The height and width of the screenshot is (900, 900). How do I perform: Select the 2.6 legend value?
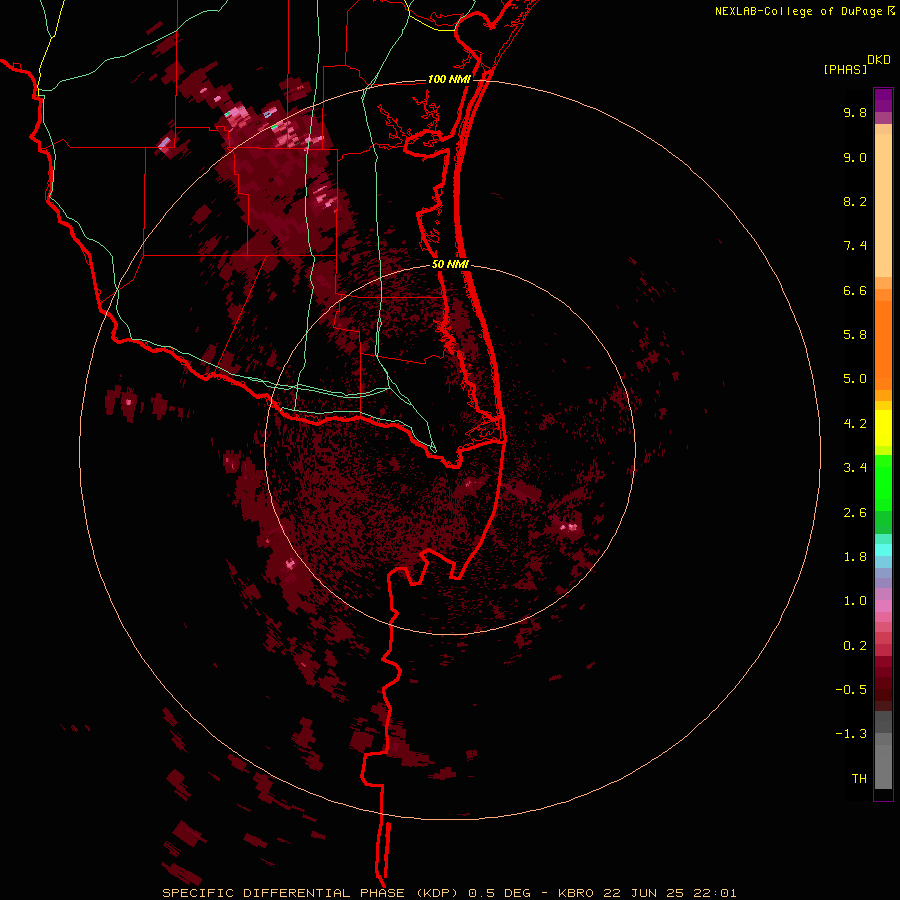point(855,513)
